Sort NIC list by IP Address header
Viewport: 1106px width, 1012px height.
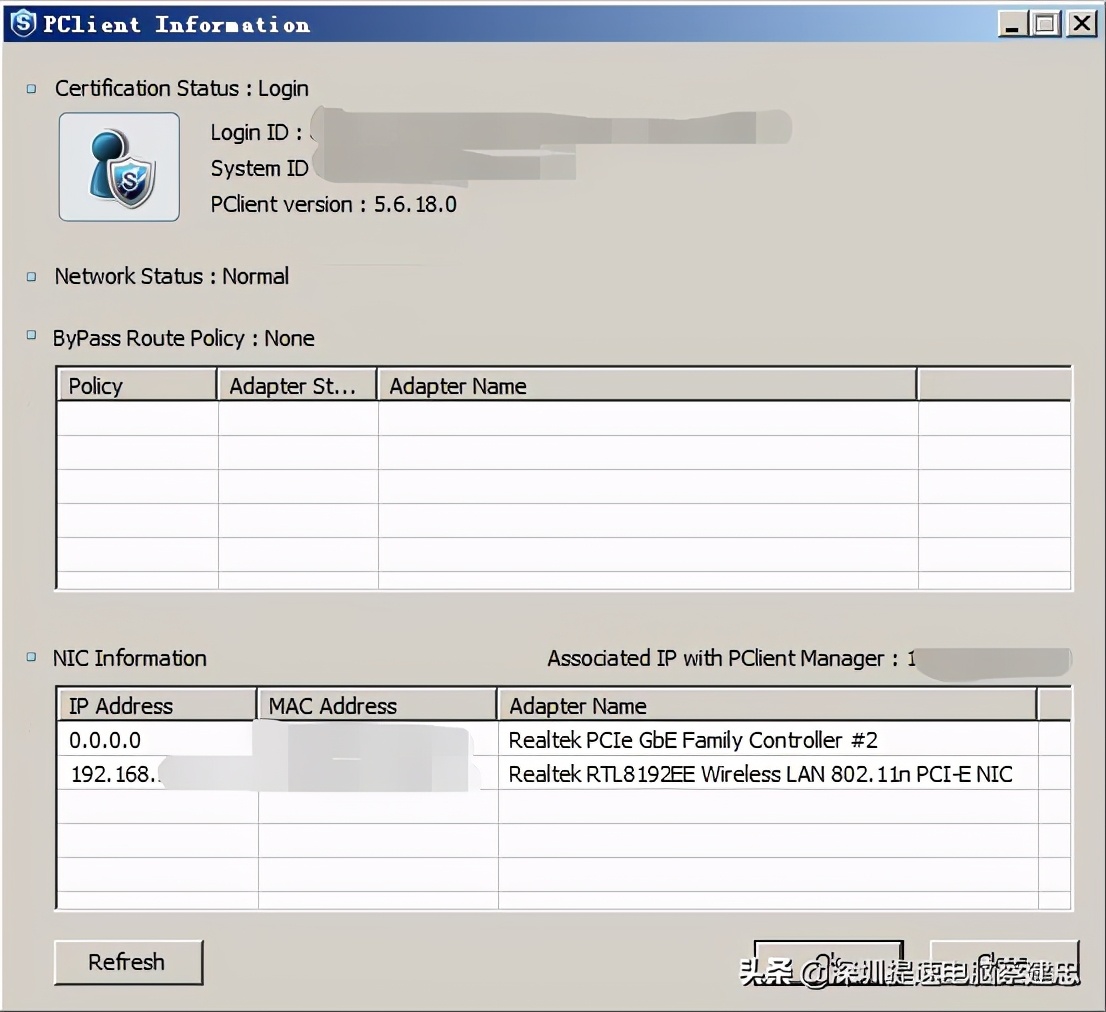click(x=156, y=706)
